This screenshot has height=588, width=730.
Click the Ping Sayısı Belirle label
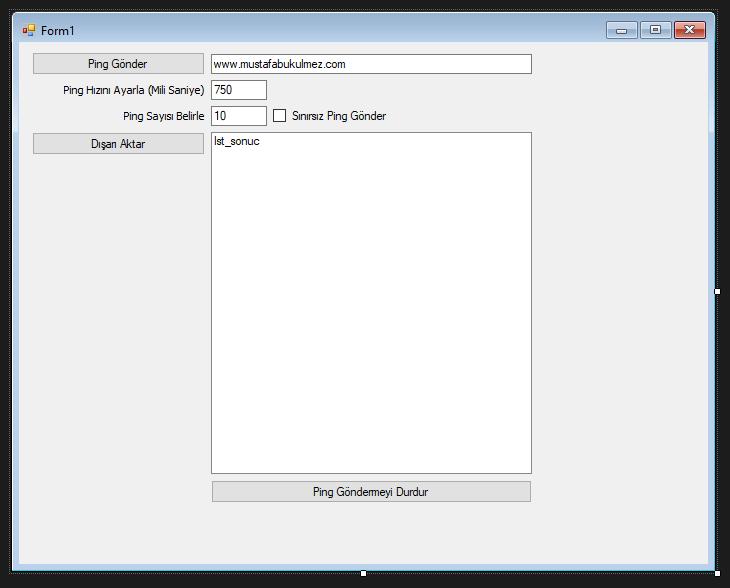(163, 116)
